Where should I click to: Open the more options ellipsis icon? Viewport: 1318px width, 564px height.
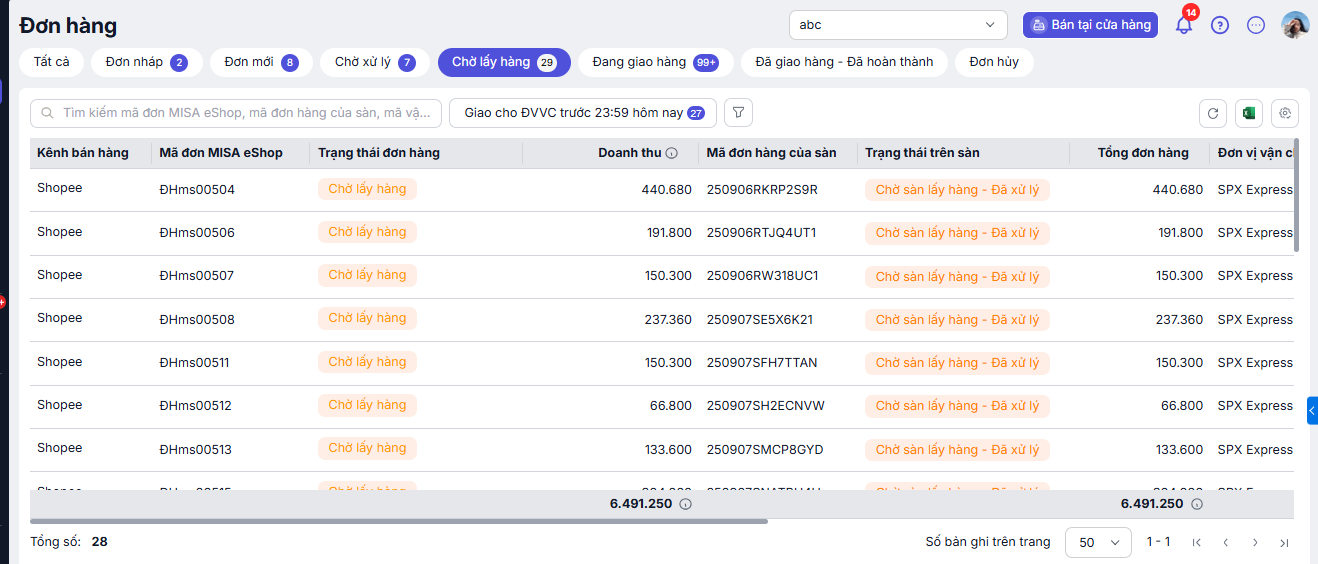tap(1256, 25)
